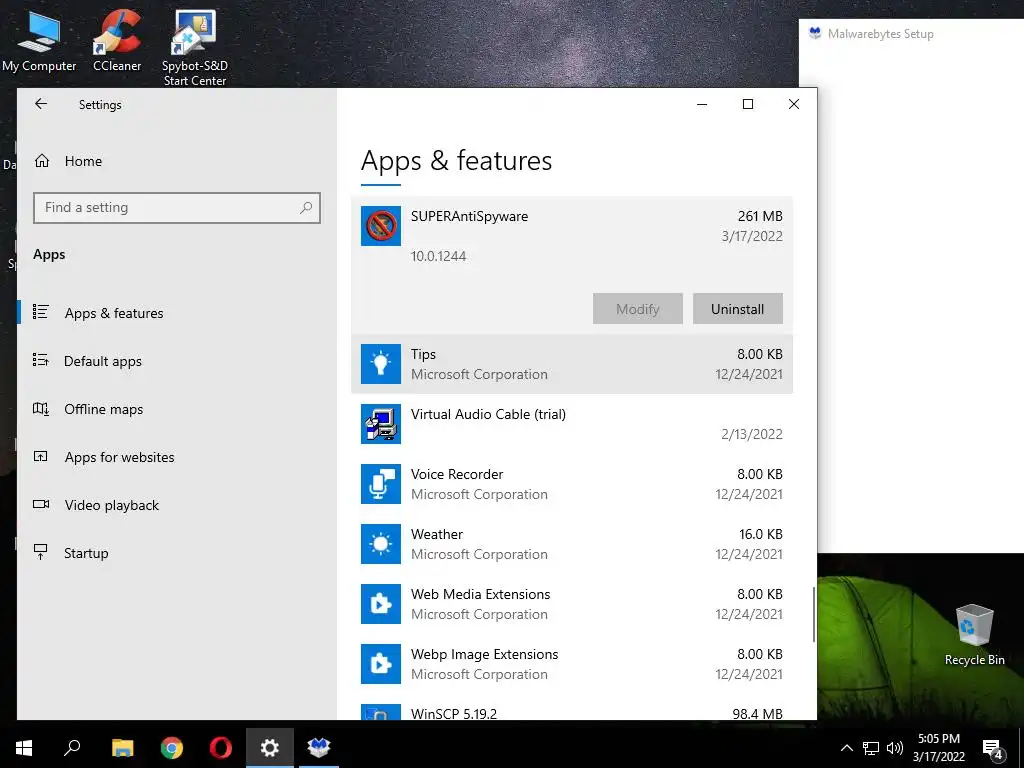
Task: Select the WinSCP 5.19.2 entry
Action: (572, 712)
